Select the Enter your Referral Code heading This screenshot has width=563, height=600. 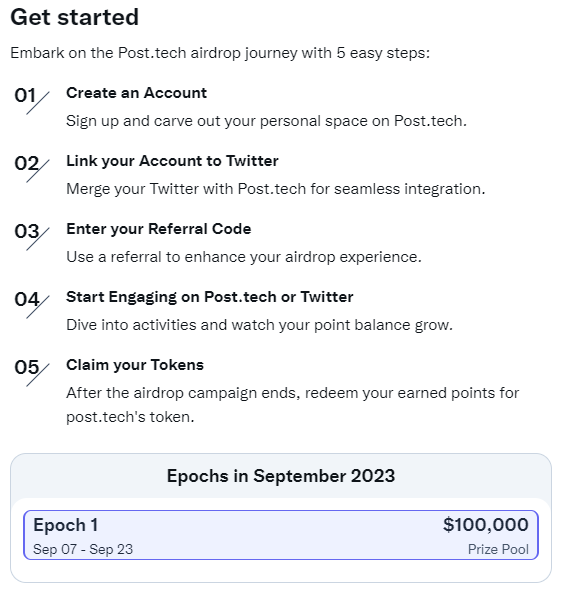pyautogui.click(x=158, y=229)
